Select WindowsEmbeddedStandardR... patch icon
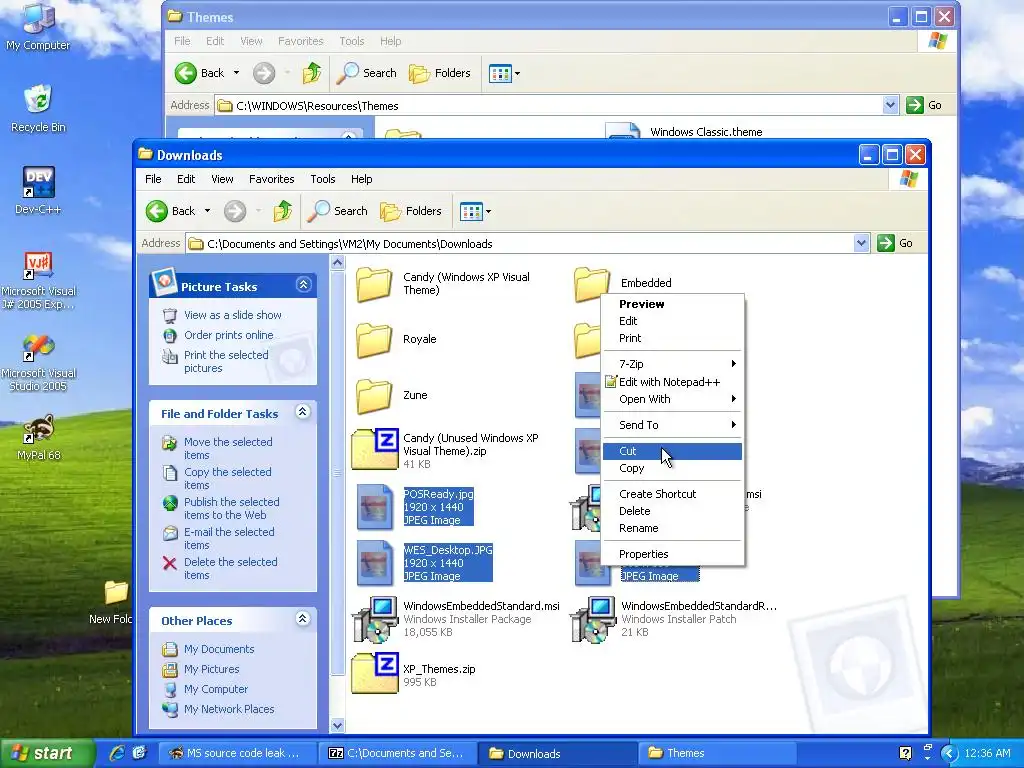Screen dimensions: 1024x768 click(592, 620)
